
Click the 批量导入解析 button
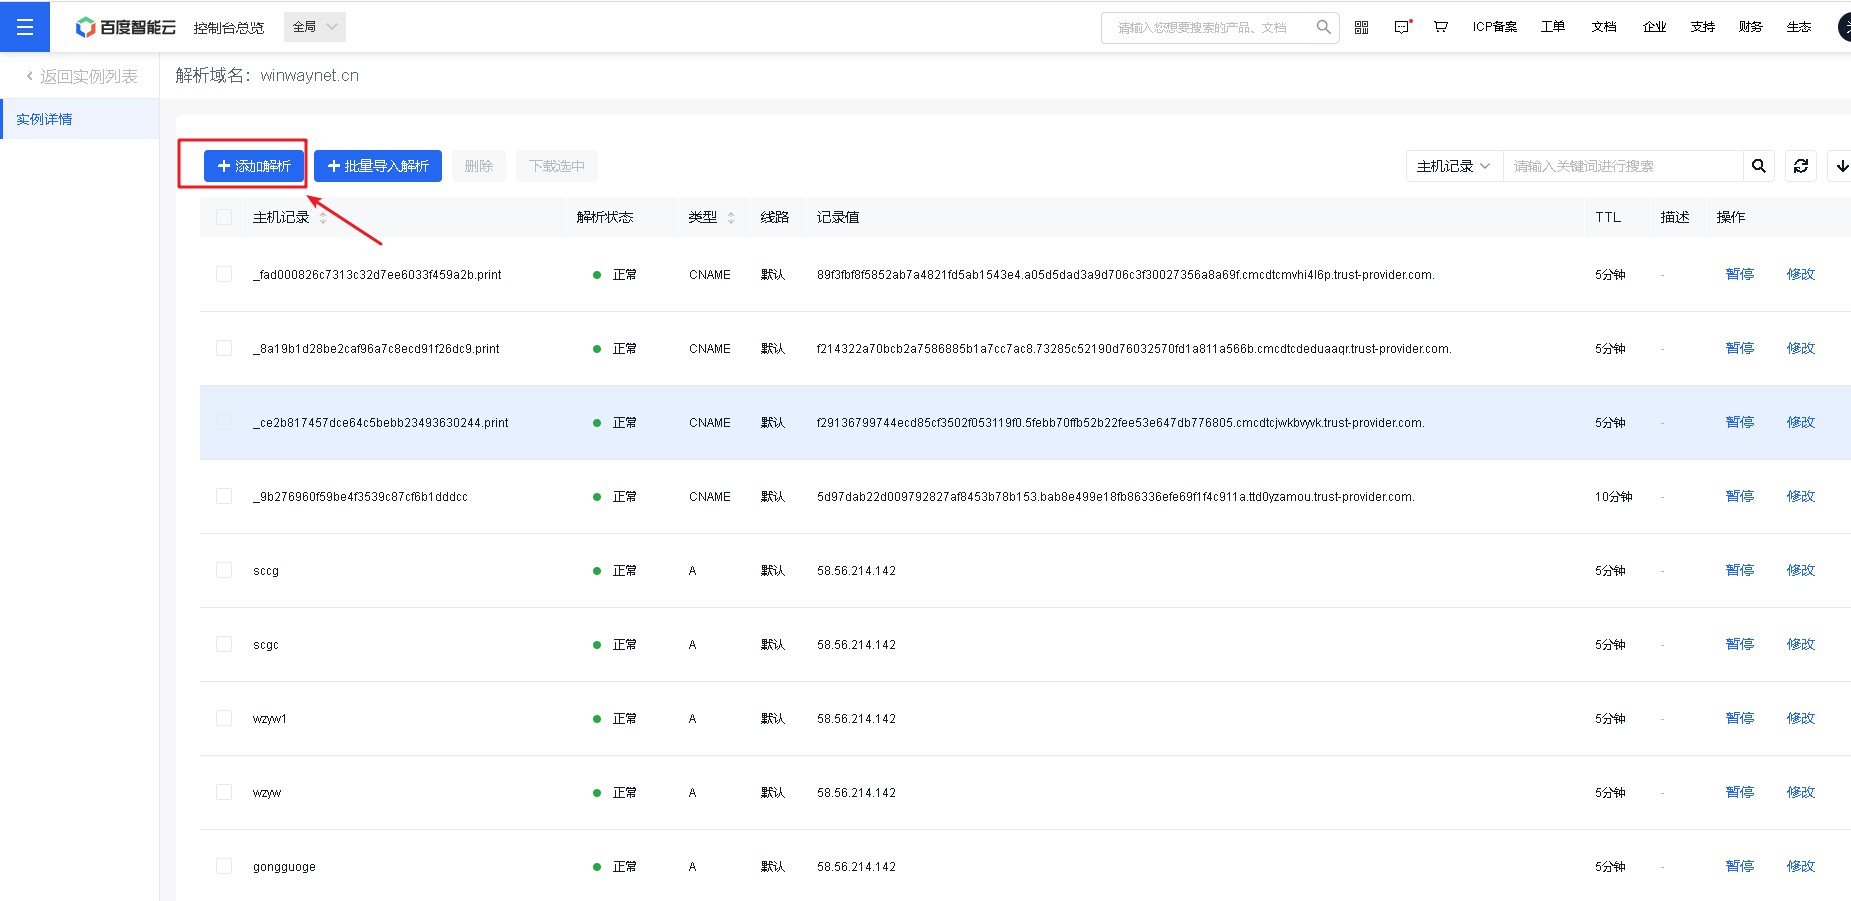pyautogui.click(x=378, y=166)
